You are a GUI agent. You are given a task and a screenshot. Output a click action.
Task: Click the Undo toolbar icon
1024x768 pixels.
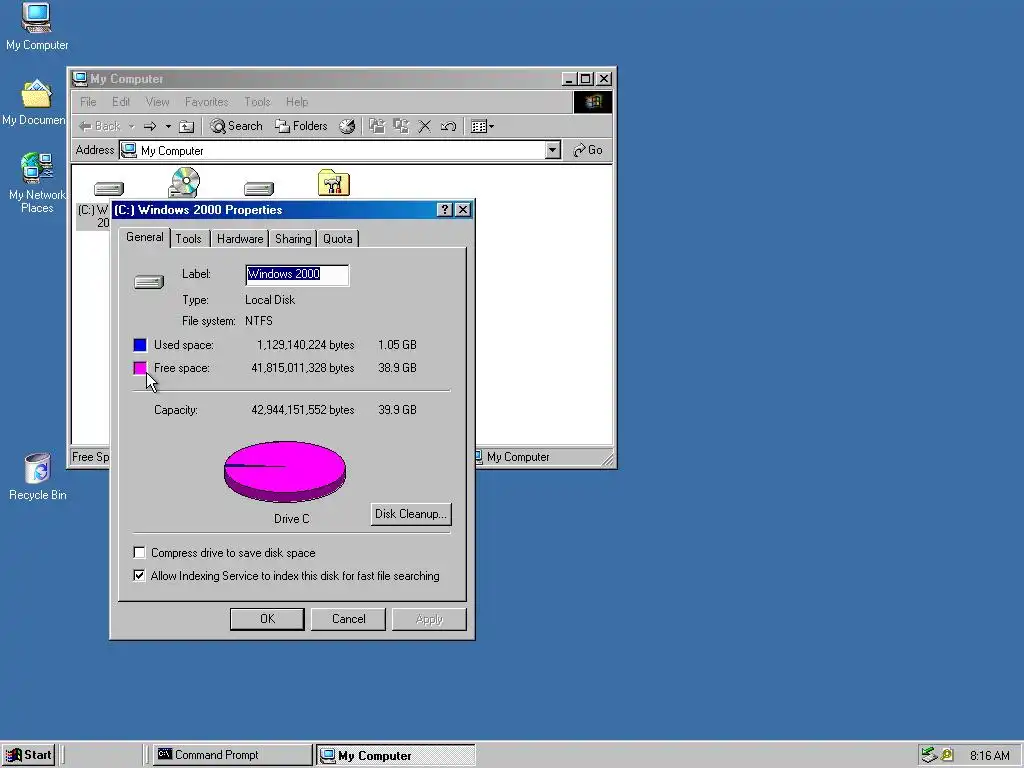[x=448, y=126]
